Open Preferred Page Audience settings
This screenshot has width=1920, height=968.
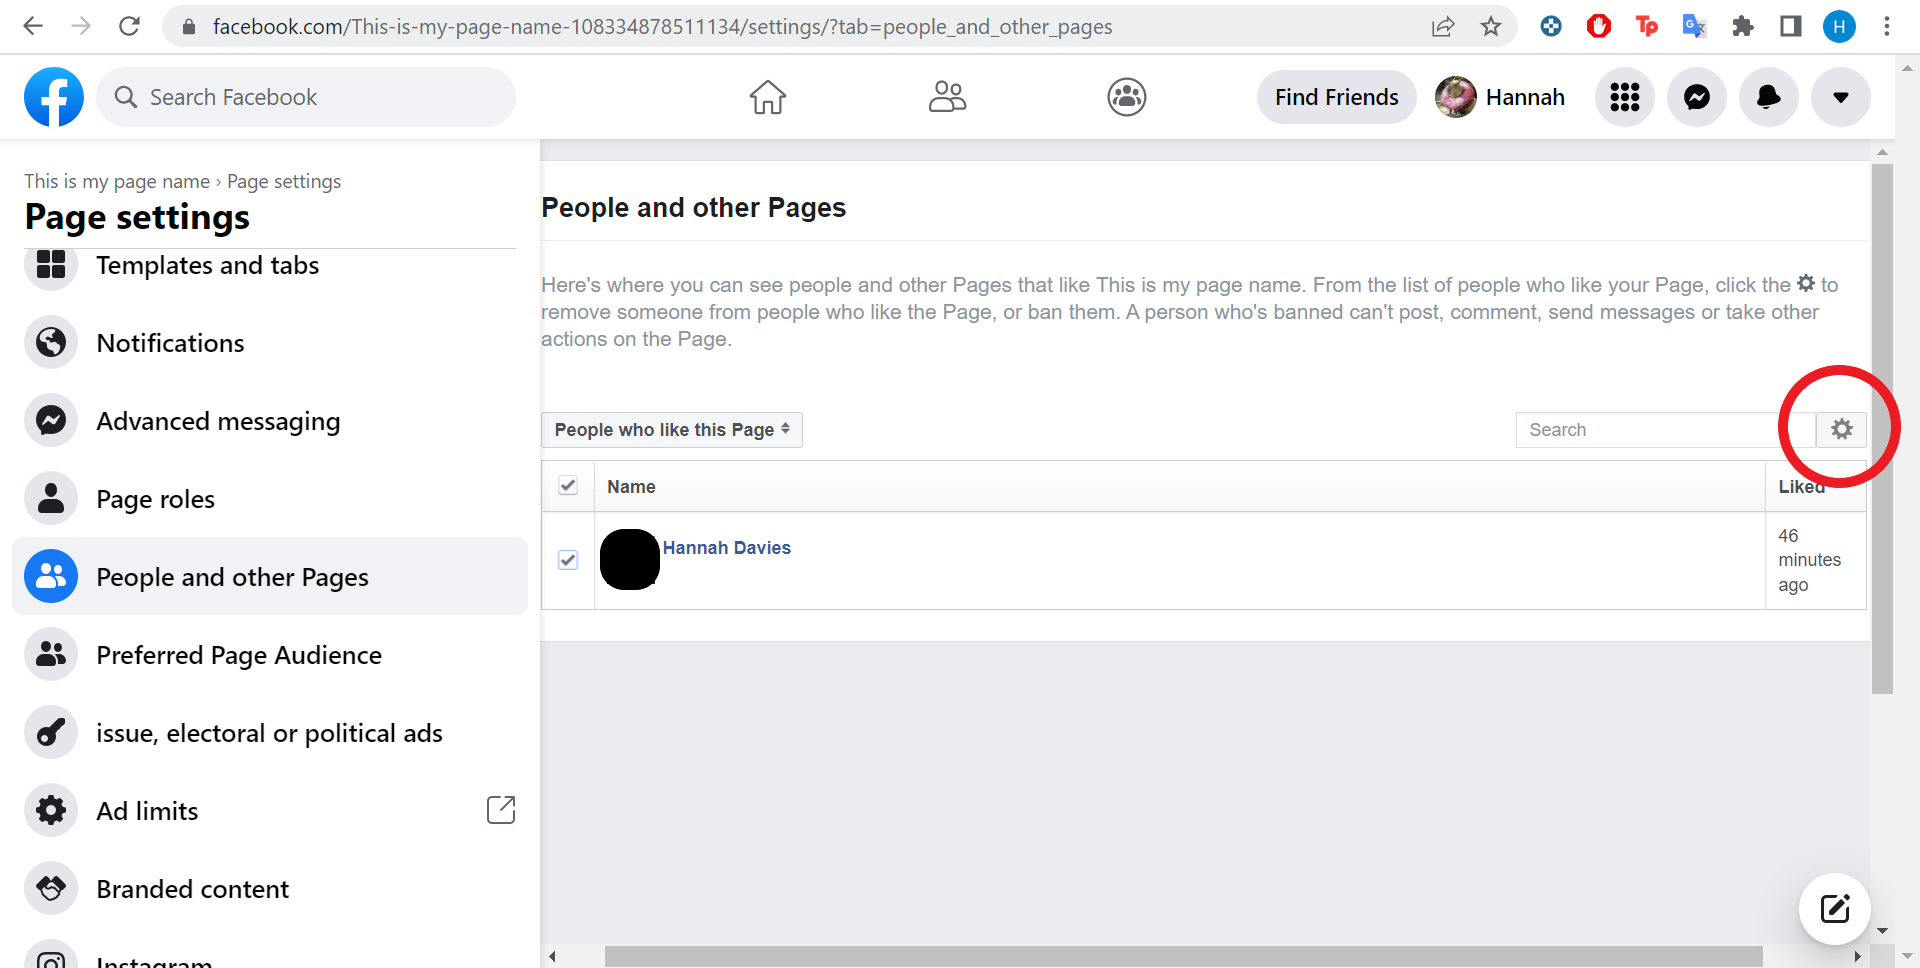[269, 655]
